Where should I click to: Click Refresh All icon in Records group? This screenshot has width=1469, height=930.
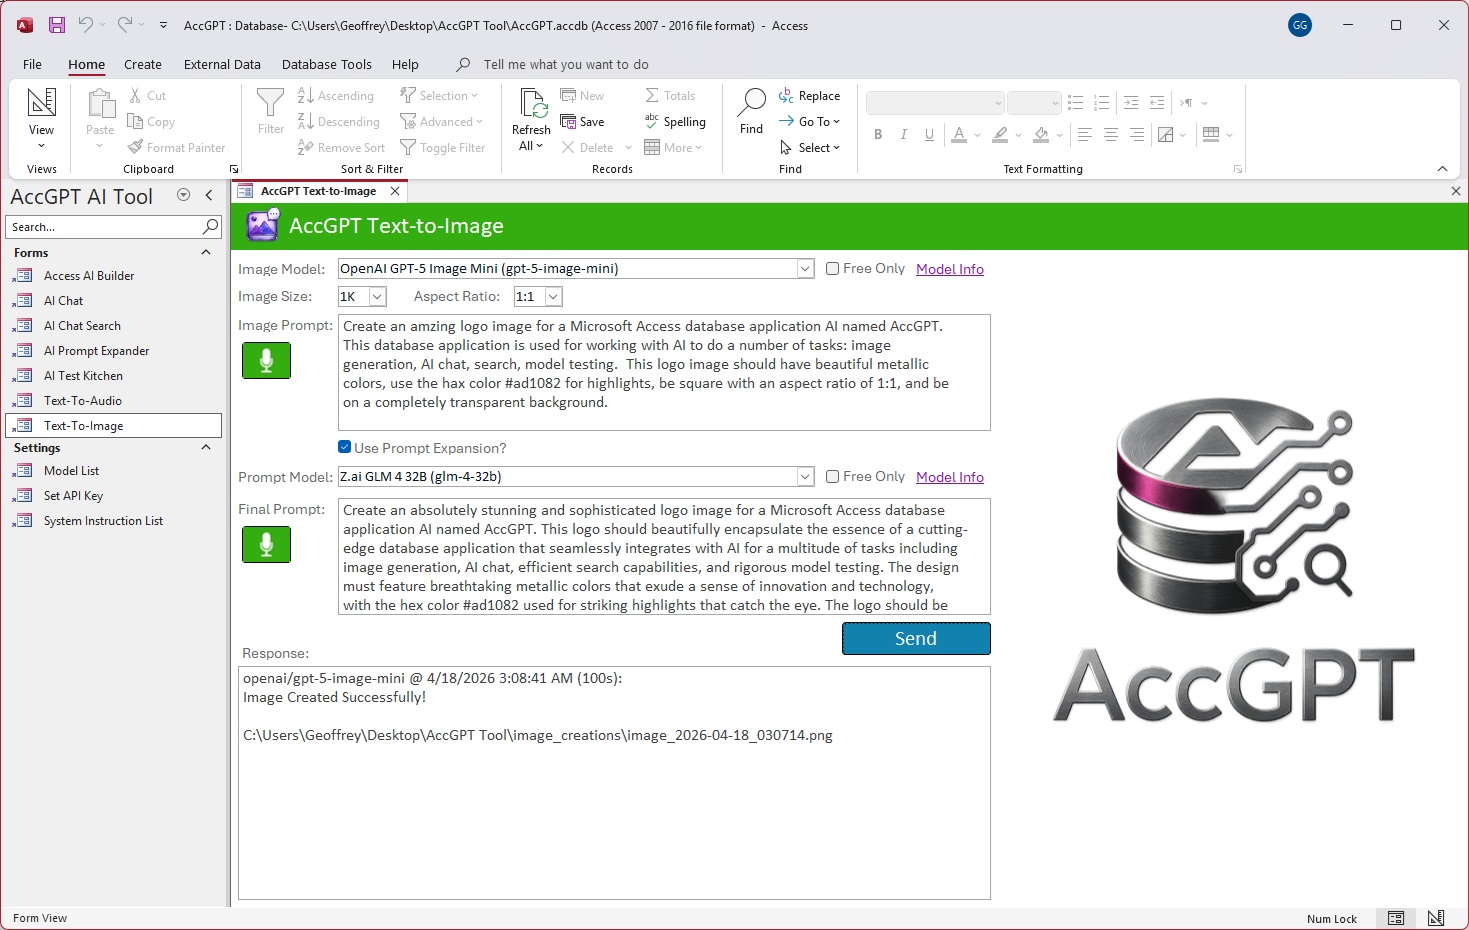click(x=531, y=104)
